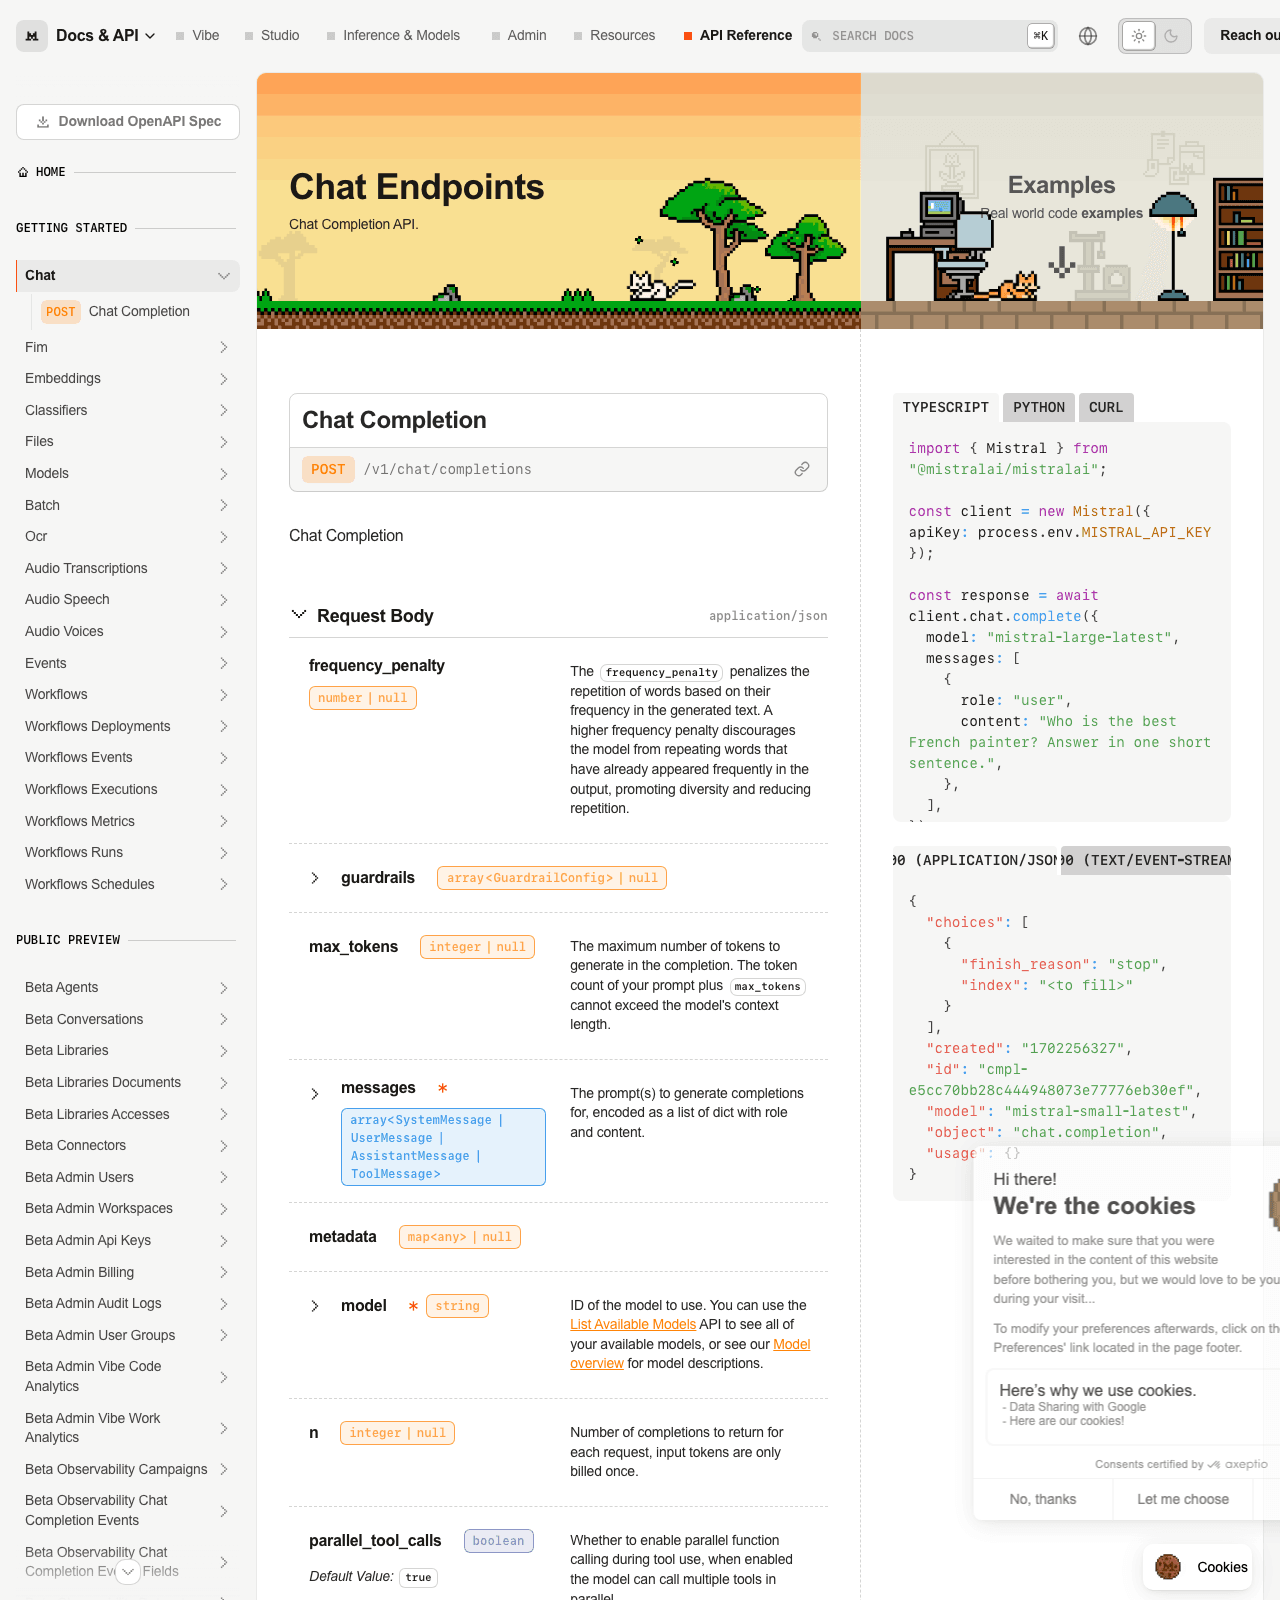
Task: Open the Resources nav item
Action: [614, 36]
